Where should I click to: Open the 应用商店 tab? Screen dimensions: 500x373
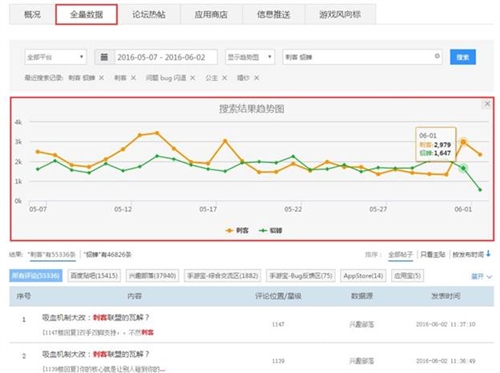coord(211,14)
